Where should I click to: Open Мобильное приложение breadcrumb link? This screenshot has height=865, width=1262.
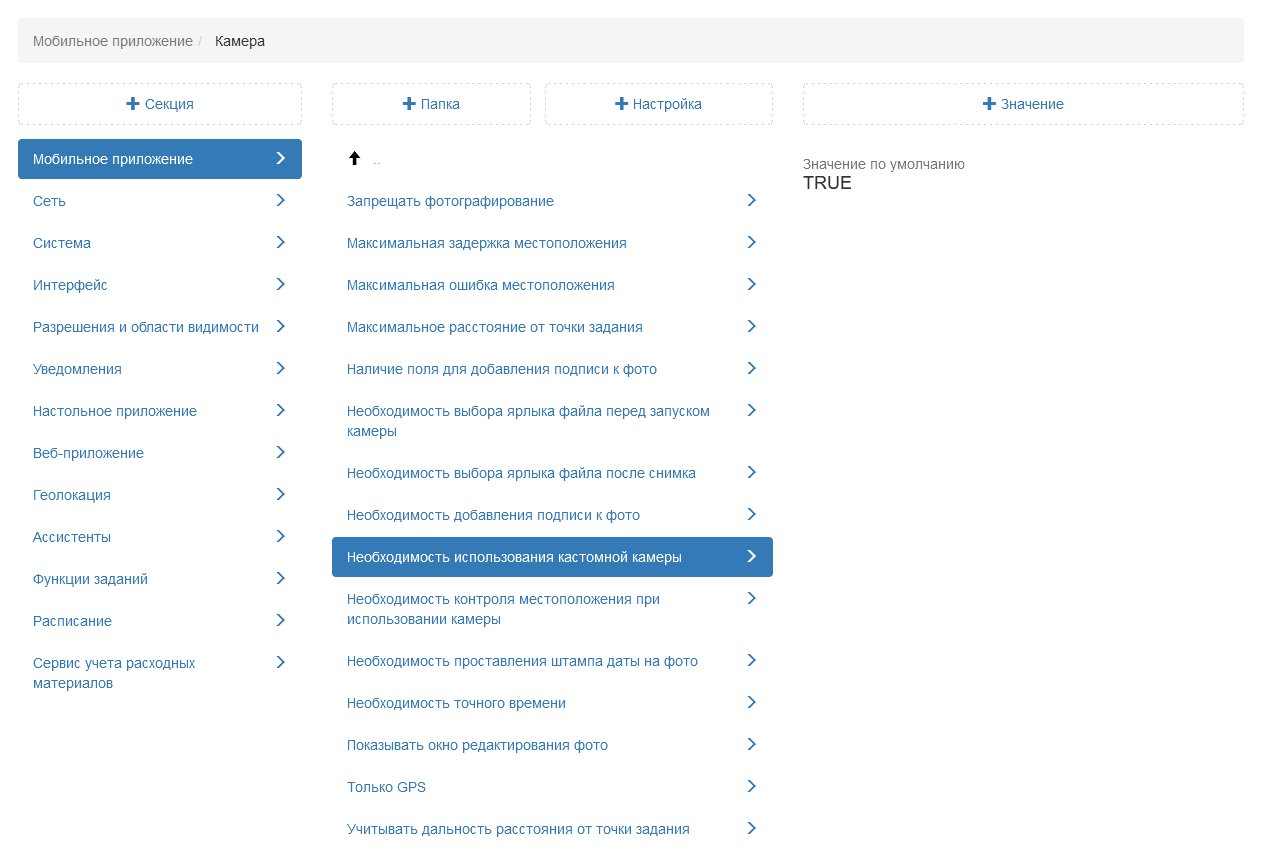point(113,41)
